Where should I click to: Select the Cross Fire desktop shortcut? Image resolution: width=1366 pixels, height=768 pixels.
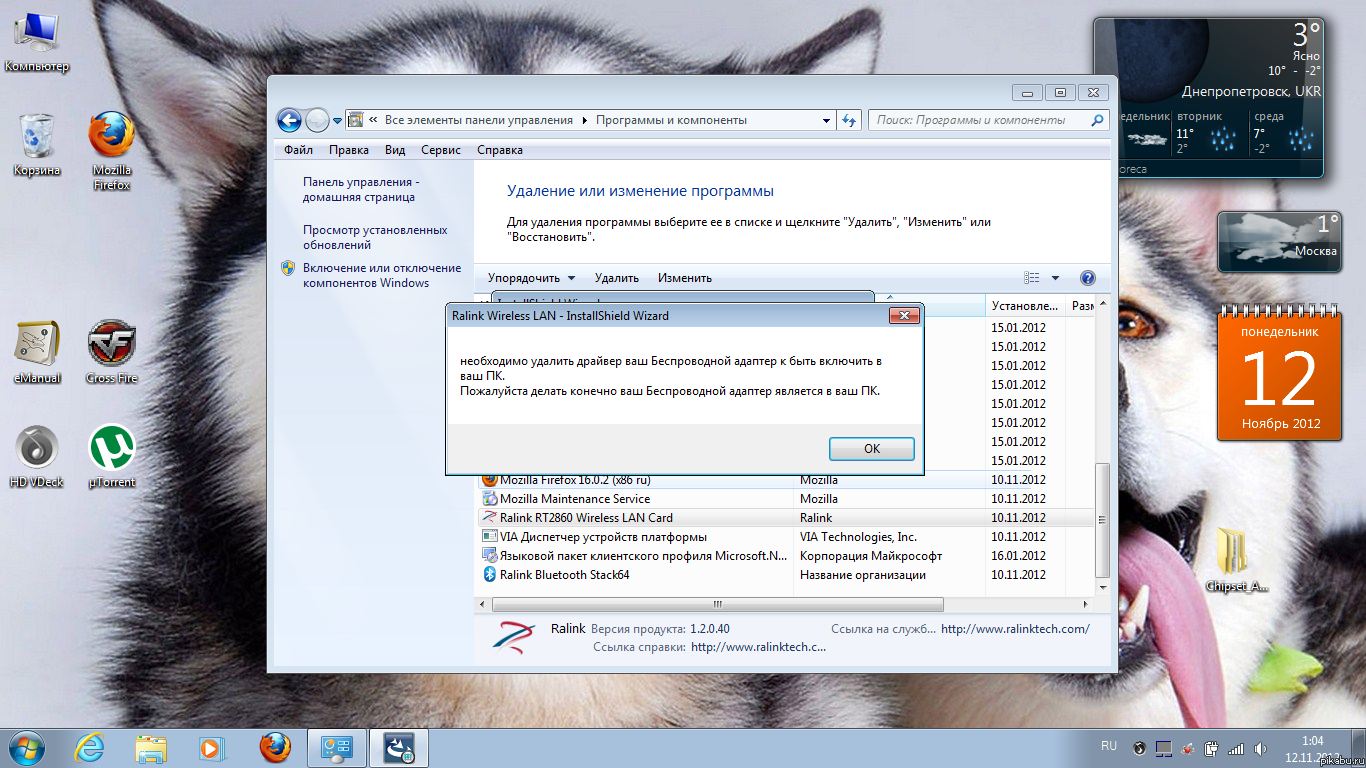(x=112, y=352)
